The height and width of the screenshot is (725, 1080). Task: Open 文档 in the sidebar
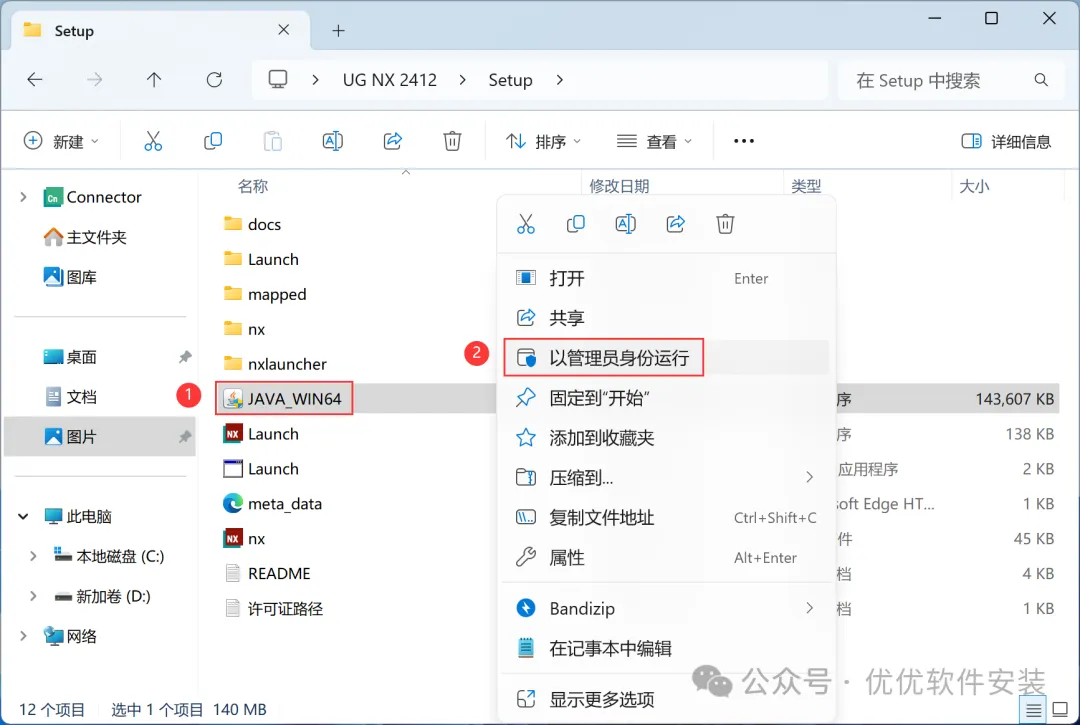[70, 397]
